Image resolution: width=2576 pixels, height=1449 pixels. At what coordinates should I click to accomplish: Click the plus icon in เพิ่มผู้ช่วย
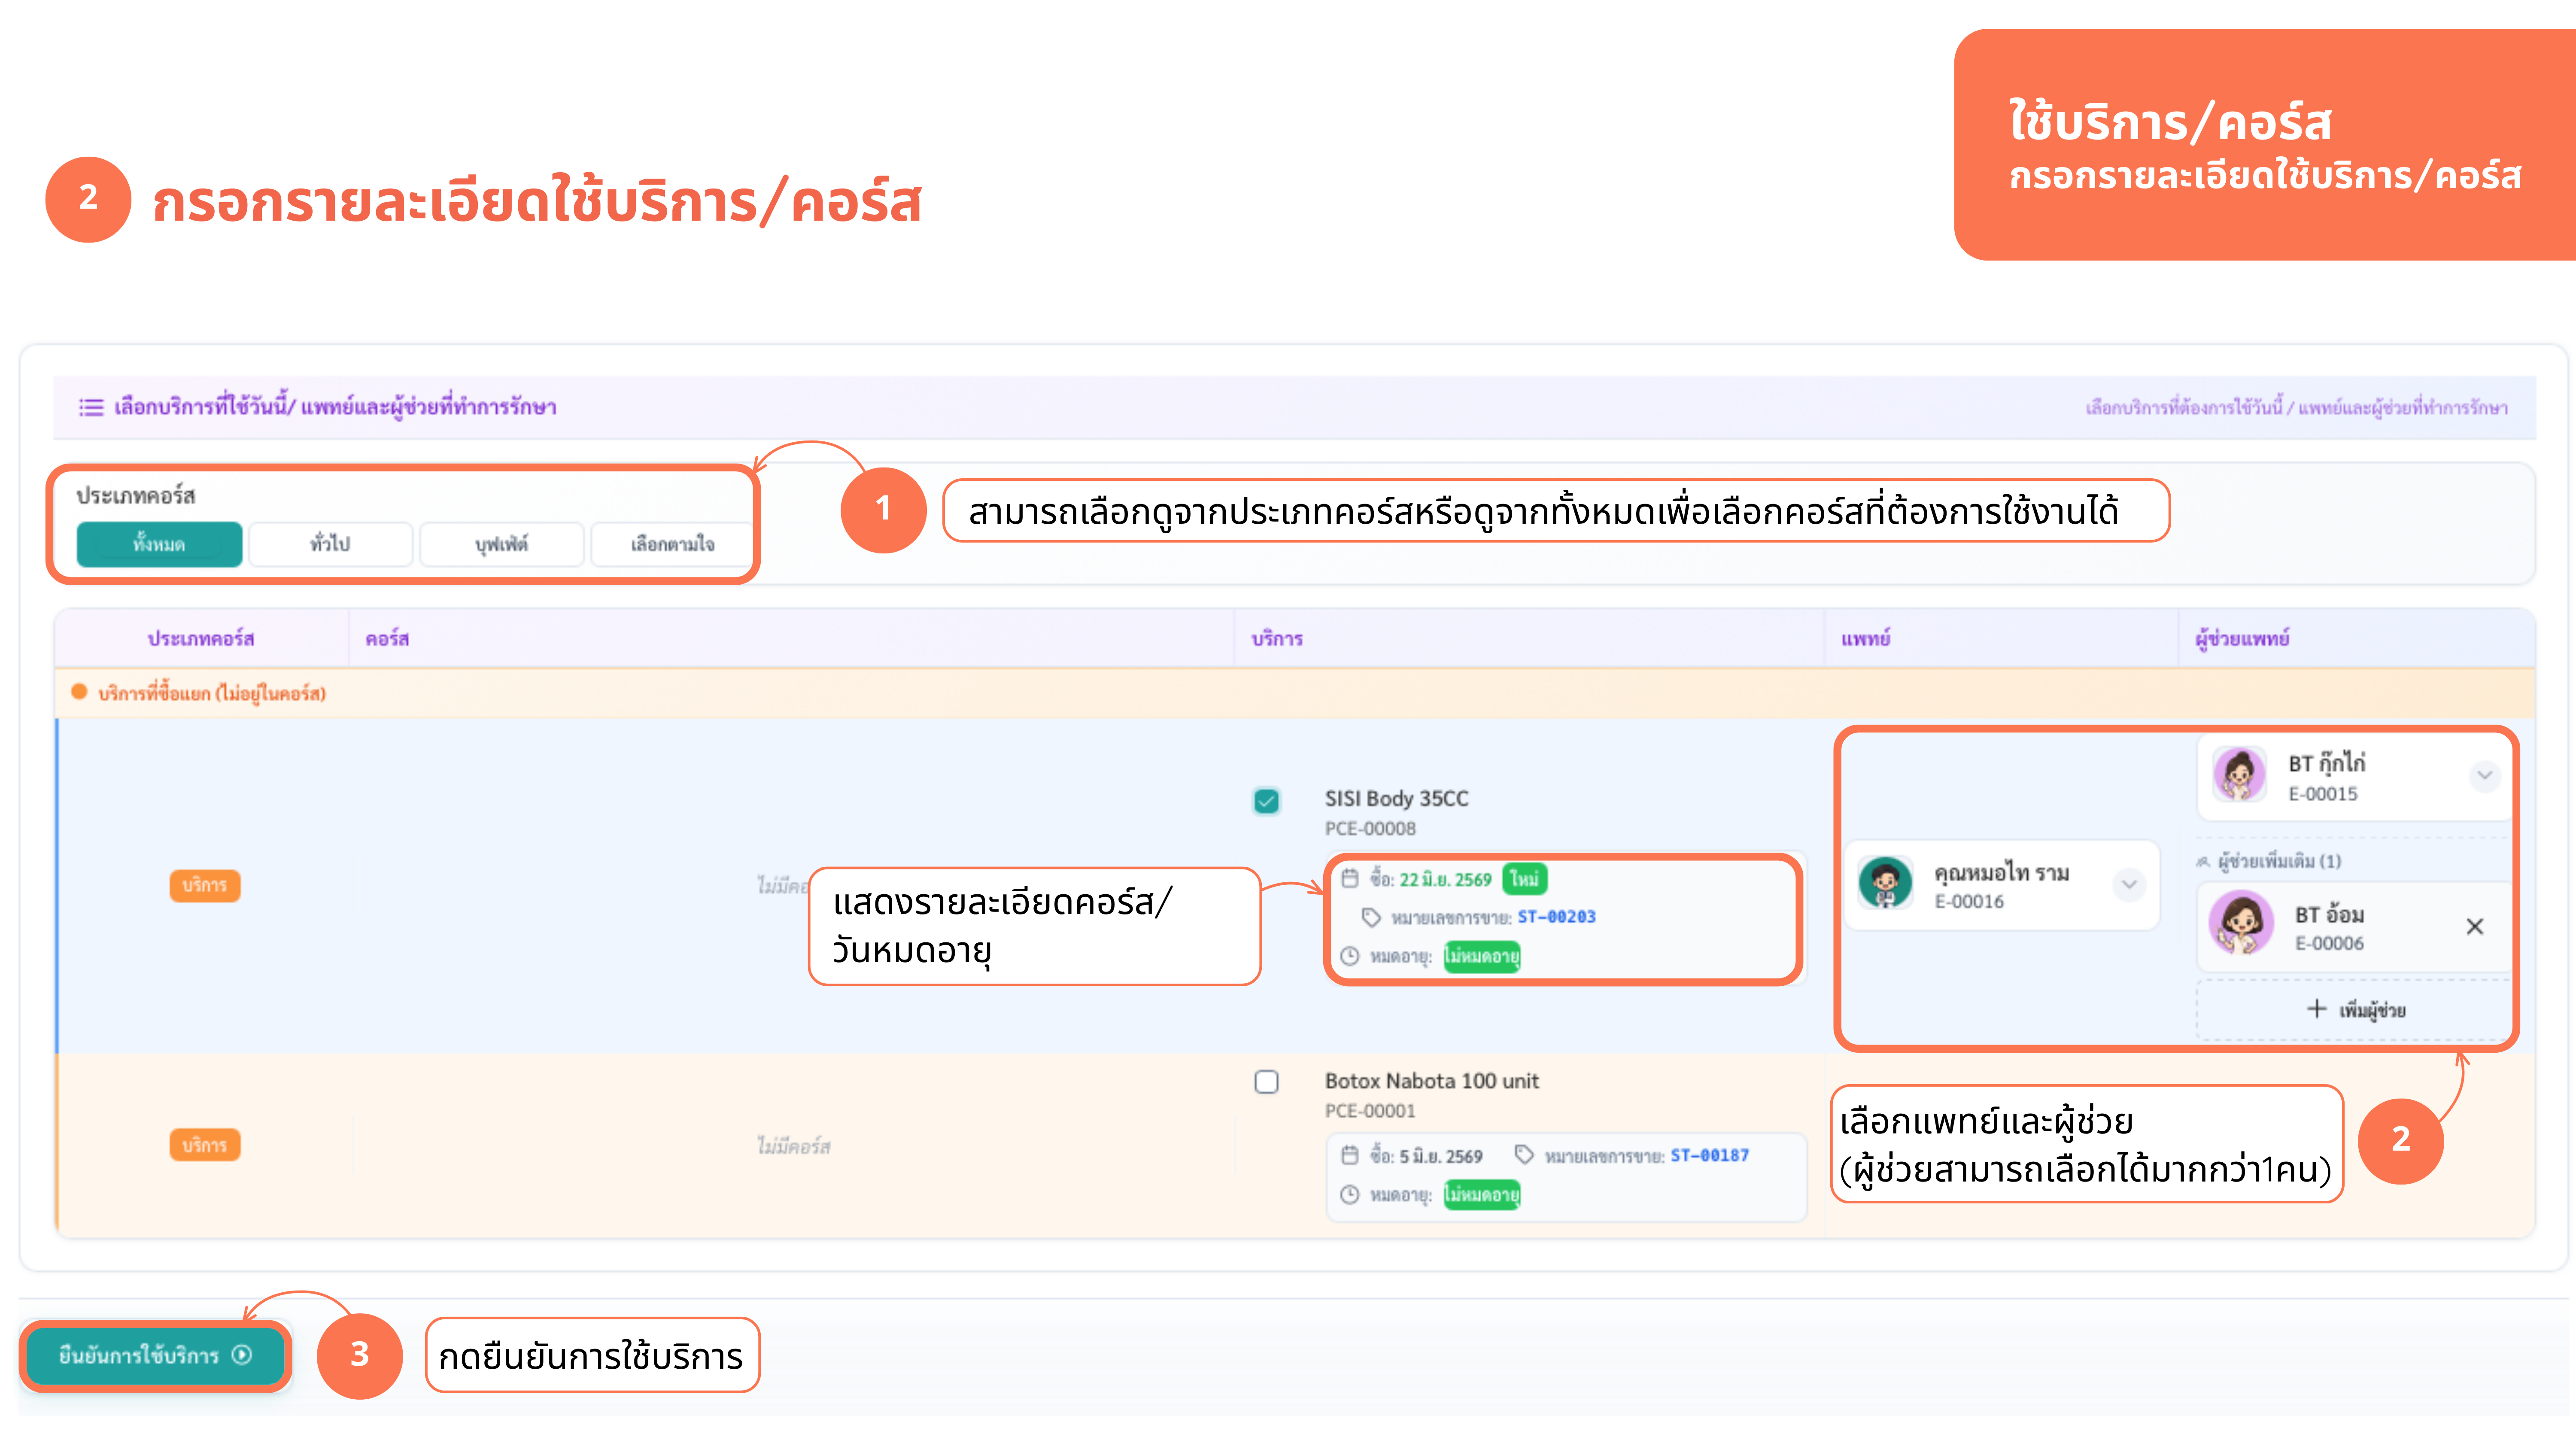click(x=2316, y=1009)
